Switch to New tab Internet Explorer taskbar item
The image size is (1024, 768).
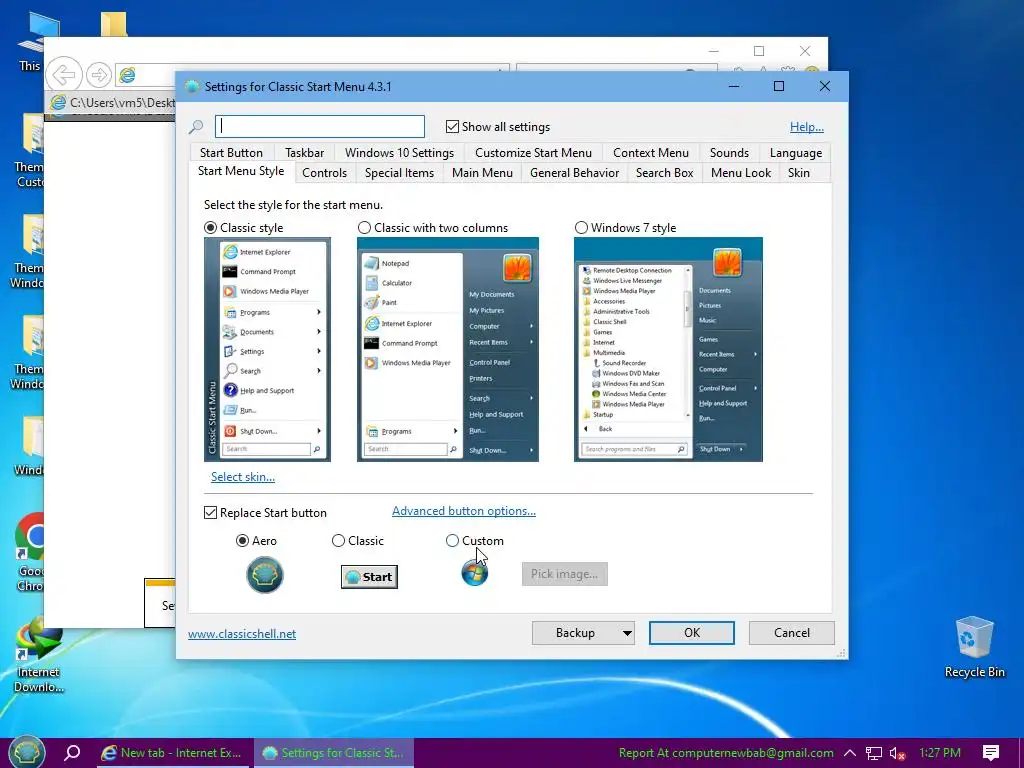(x=172, y=752)
